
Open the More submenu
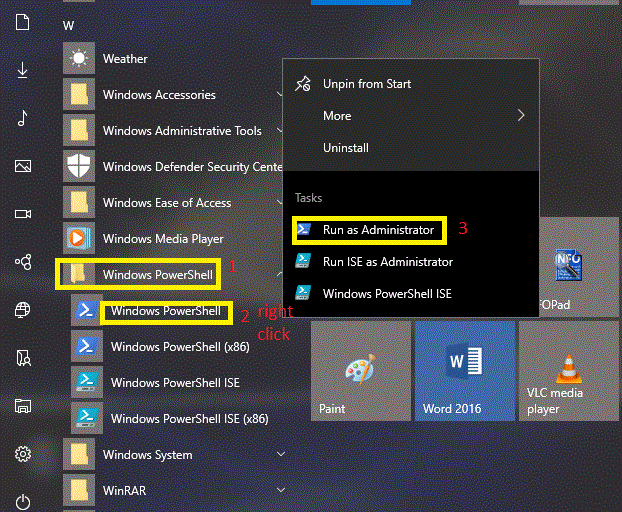[x=411, y=116]
